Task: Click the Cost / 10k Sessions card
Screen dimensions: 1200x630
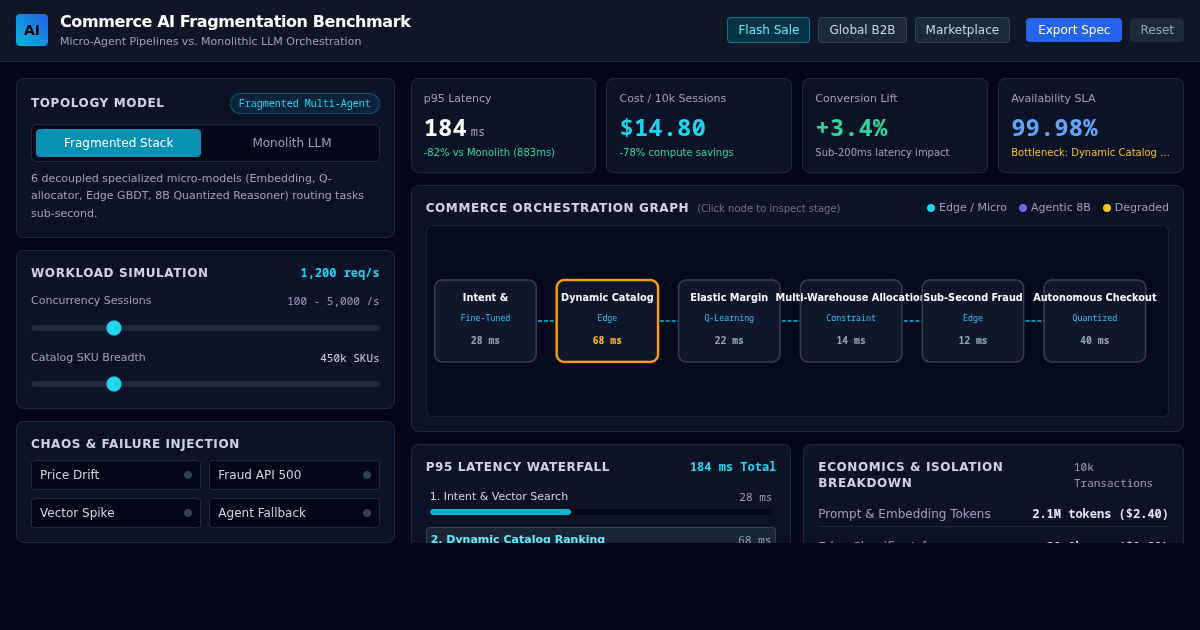Action: (699, 126)
